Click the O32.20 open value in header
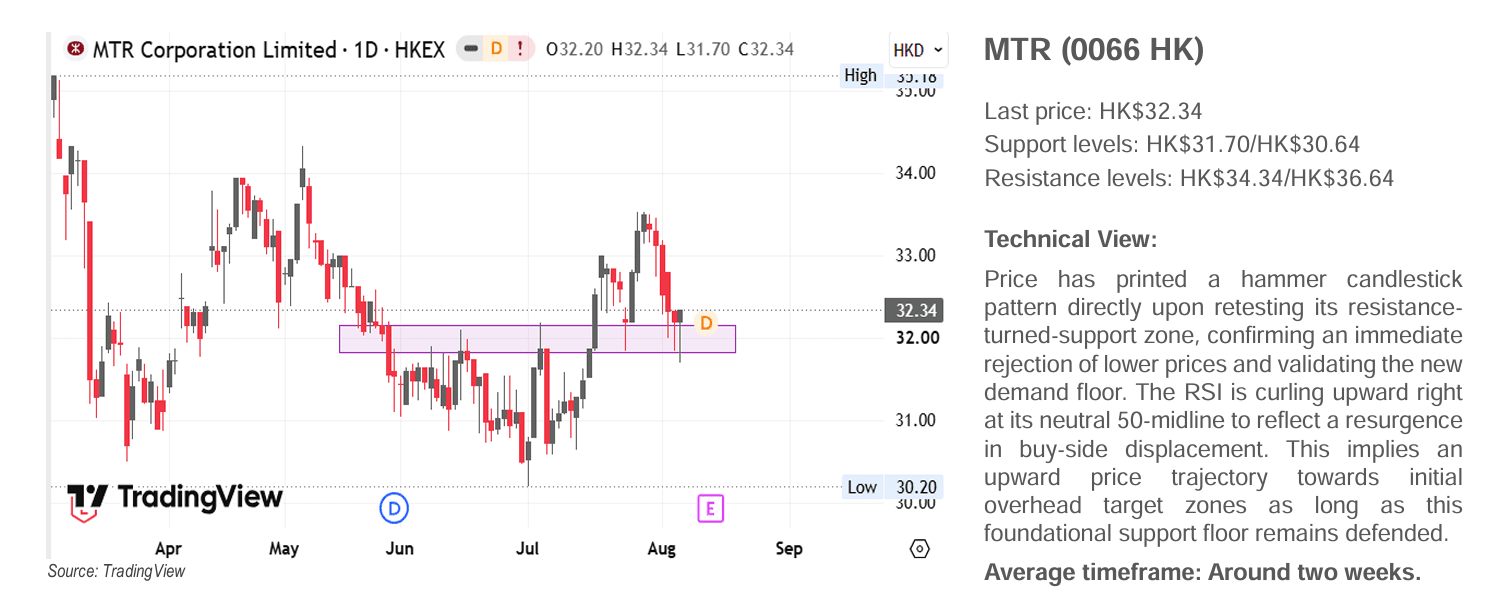 (574, 49)
